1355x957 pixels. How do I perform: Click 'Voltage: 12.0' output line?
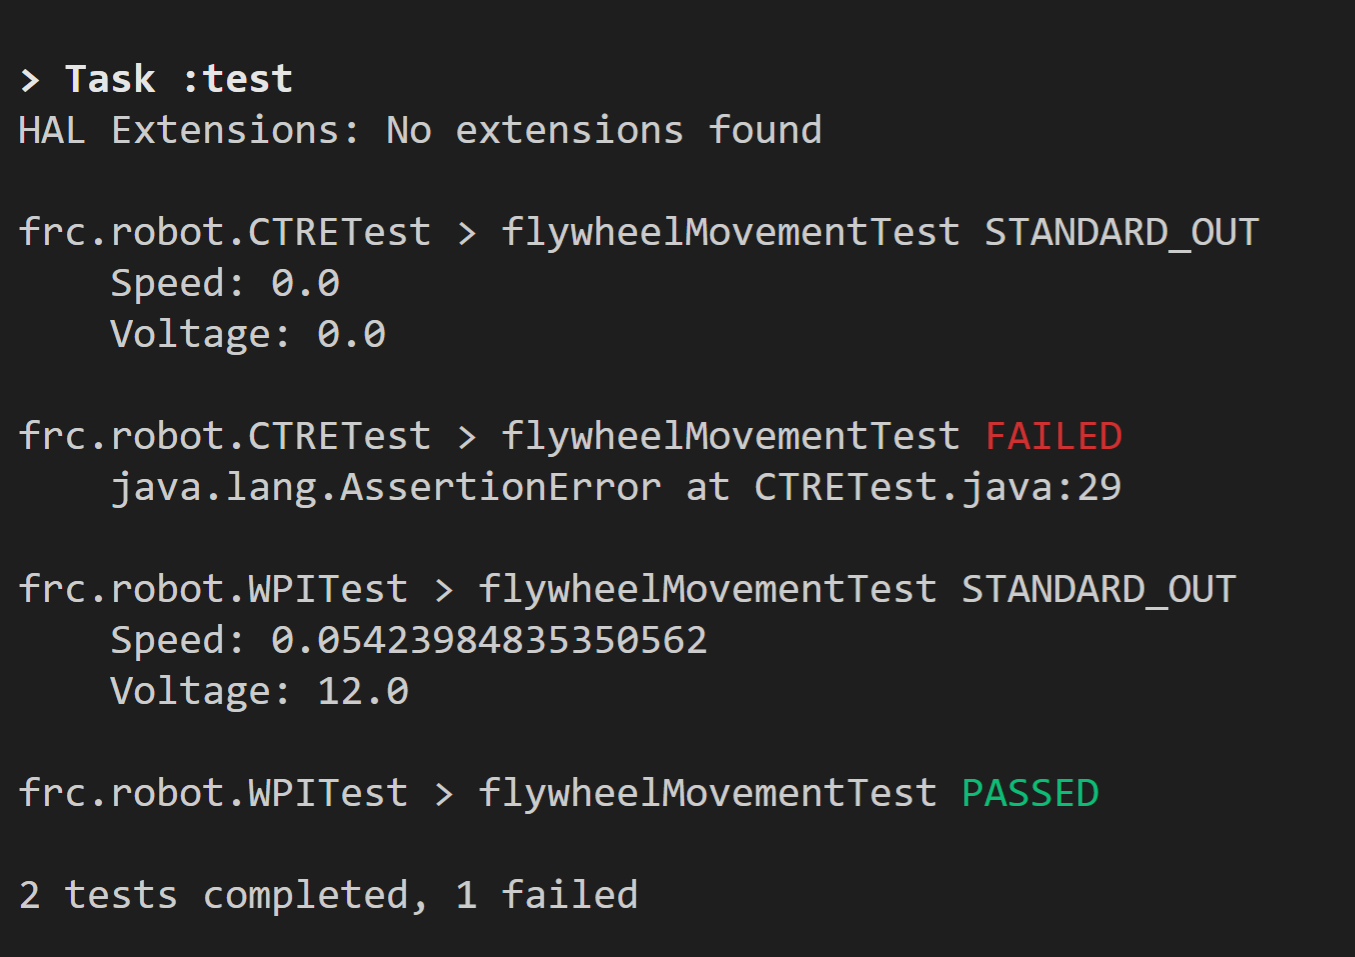pyautogui.click(x=260, y=691)
